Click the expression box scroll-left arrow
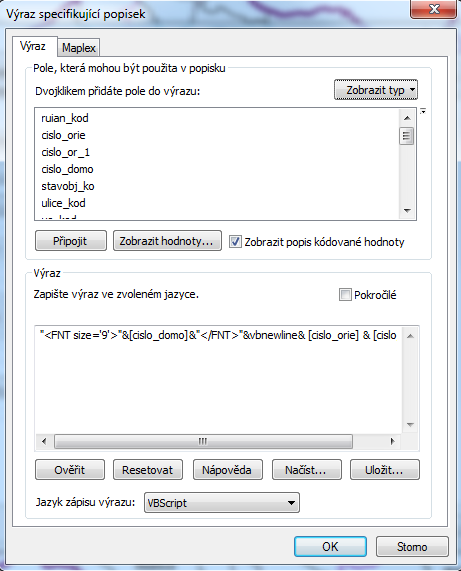This screenshot has height=571, width=461. click(44, 441)
